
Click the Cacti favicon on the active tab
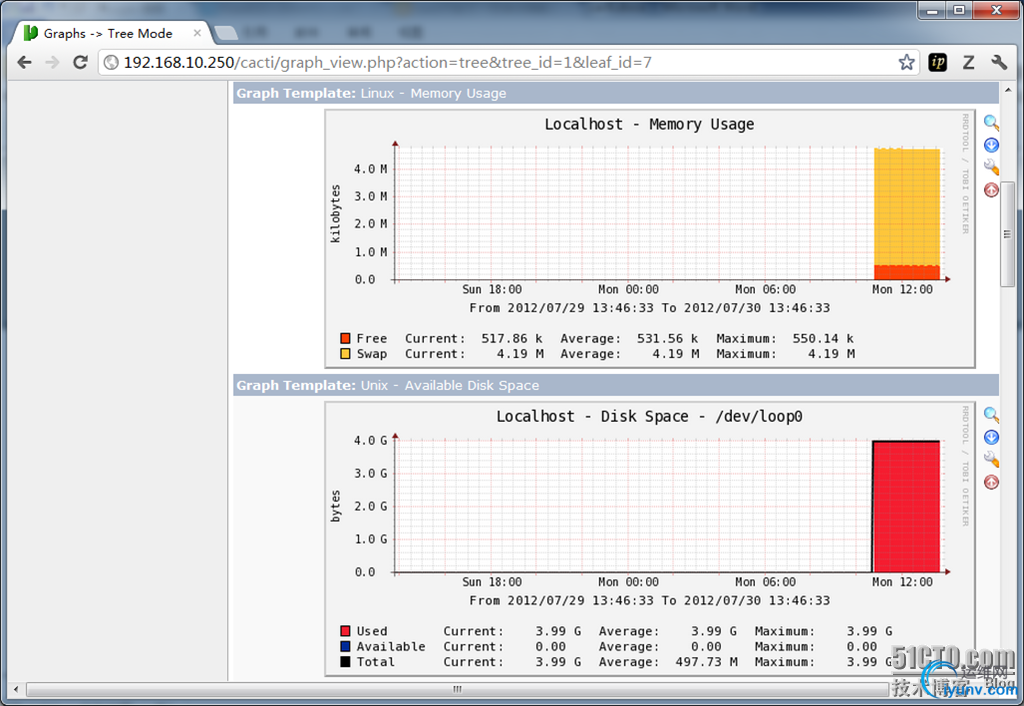coord(31,33)
